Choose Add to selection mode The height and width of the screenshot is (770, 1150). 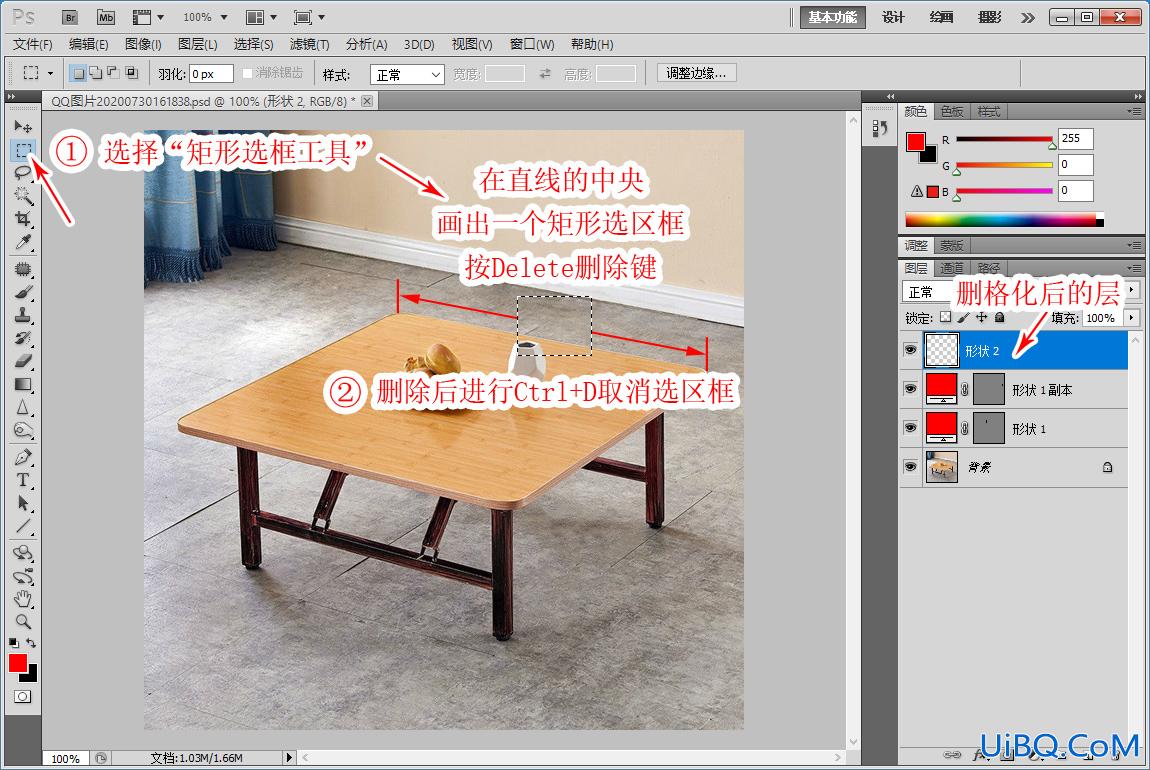click(x=95, y=73)
